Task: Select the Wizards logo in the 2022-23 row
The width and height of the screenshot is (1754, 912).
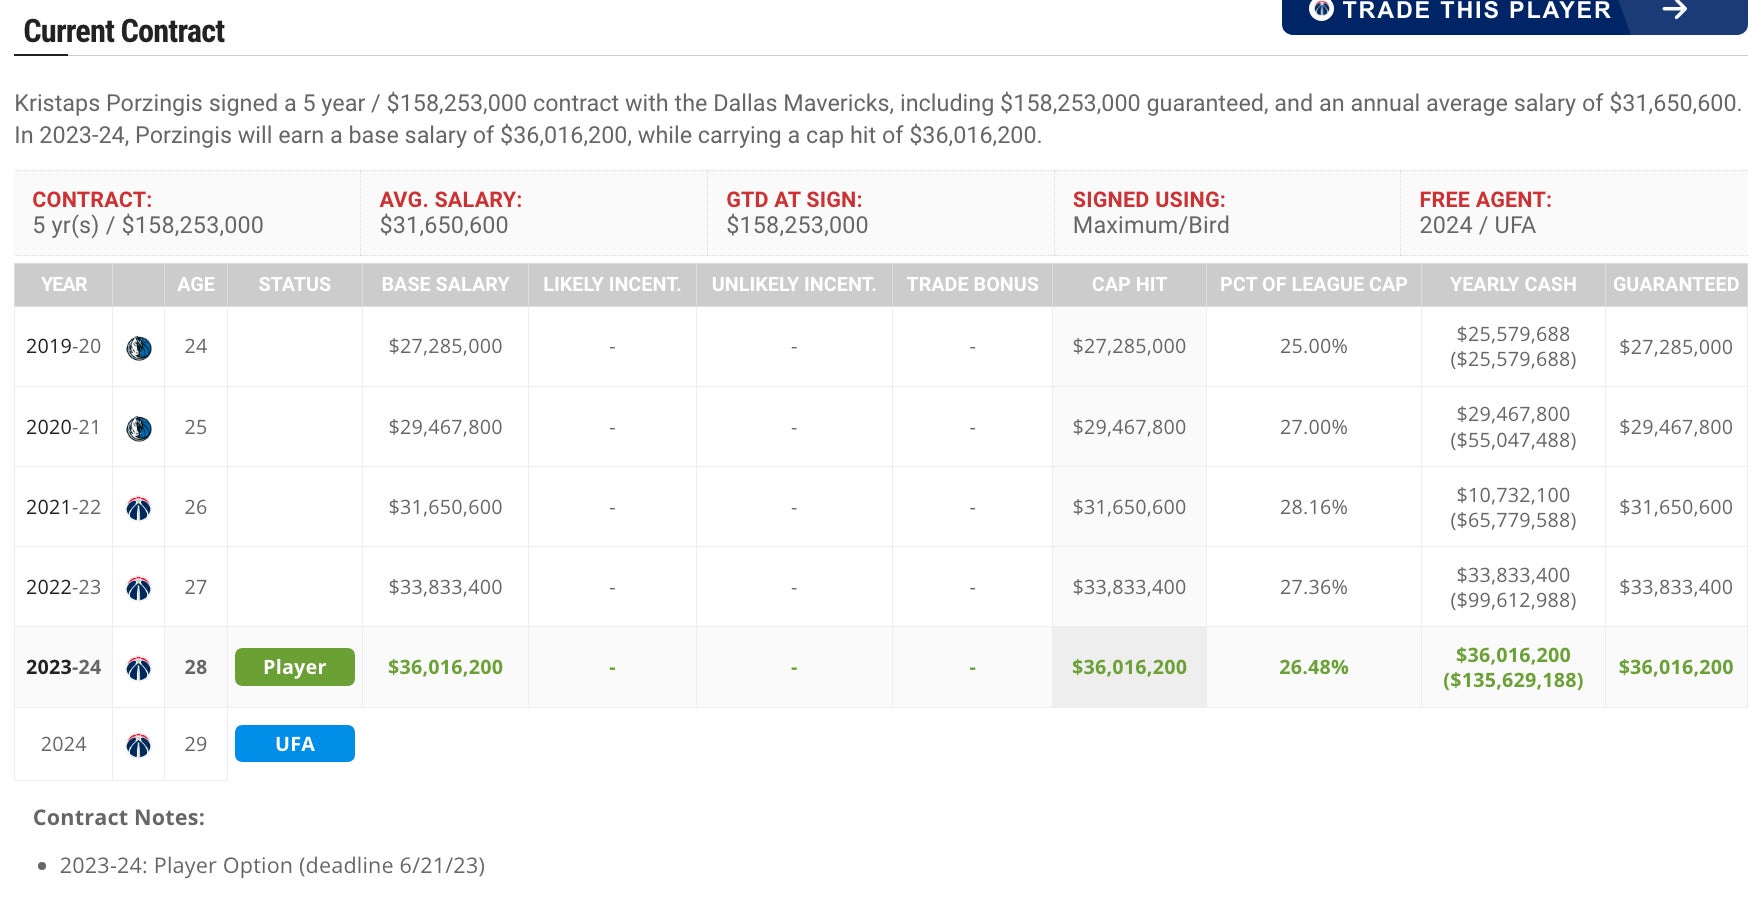Action: 139,588
